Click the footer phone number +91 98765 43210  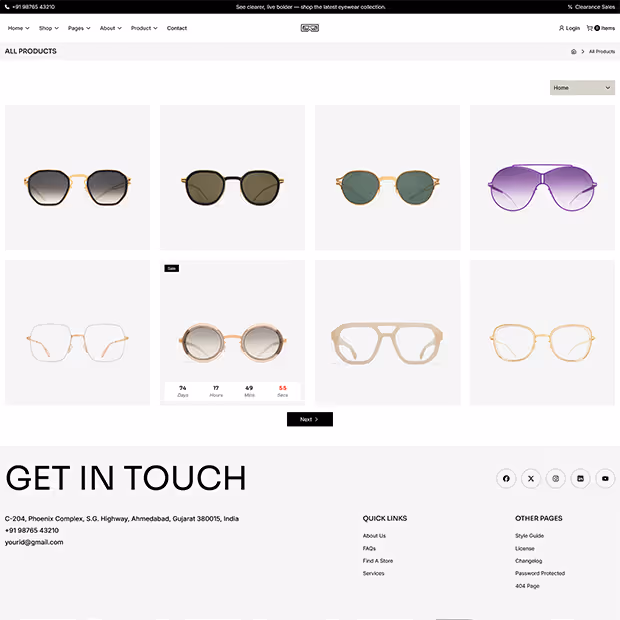pyautogui.click(x=32, y=530)
